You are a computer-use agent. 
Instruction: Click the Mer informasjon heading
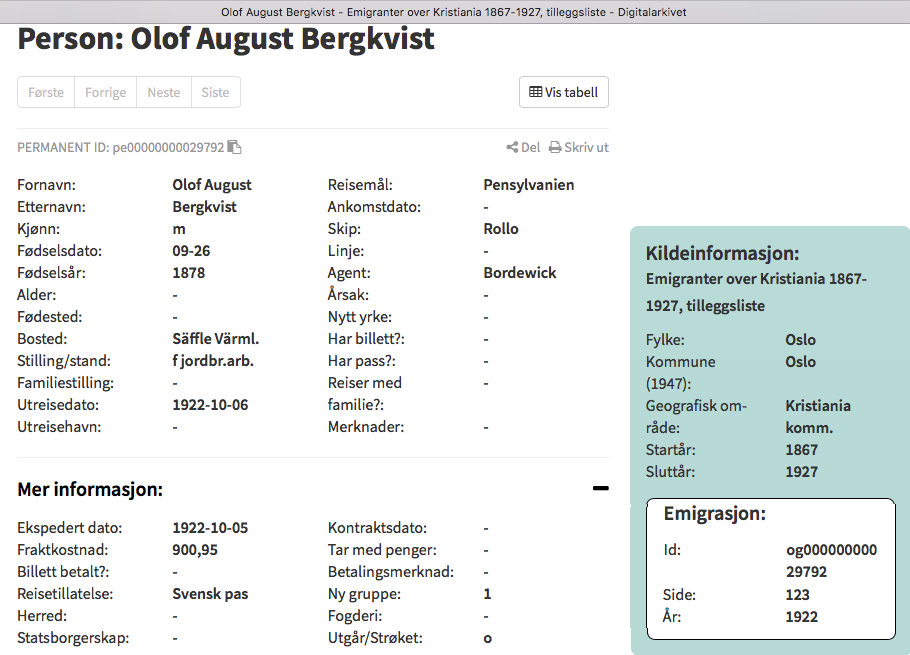click(x=90, y=489)
